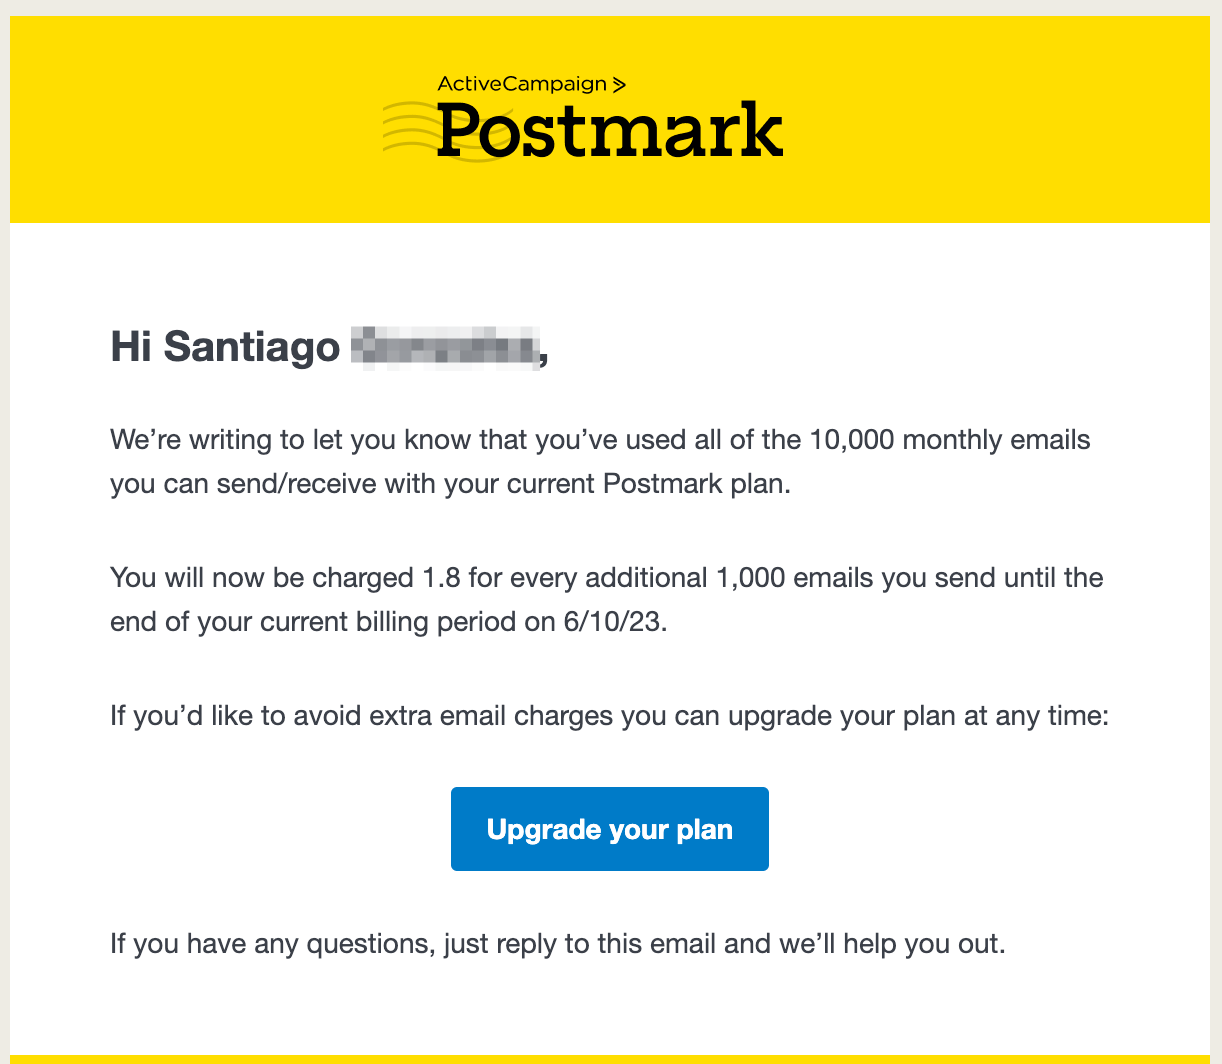Click the ActiveCampaign chevron arrow icon
Screen dimensions: 1222x1064
pos(619,84)
